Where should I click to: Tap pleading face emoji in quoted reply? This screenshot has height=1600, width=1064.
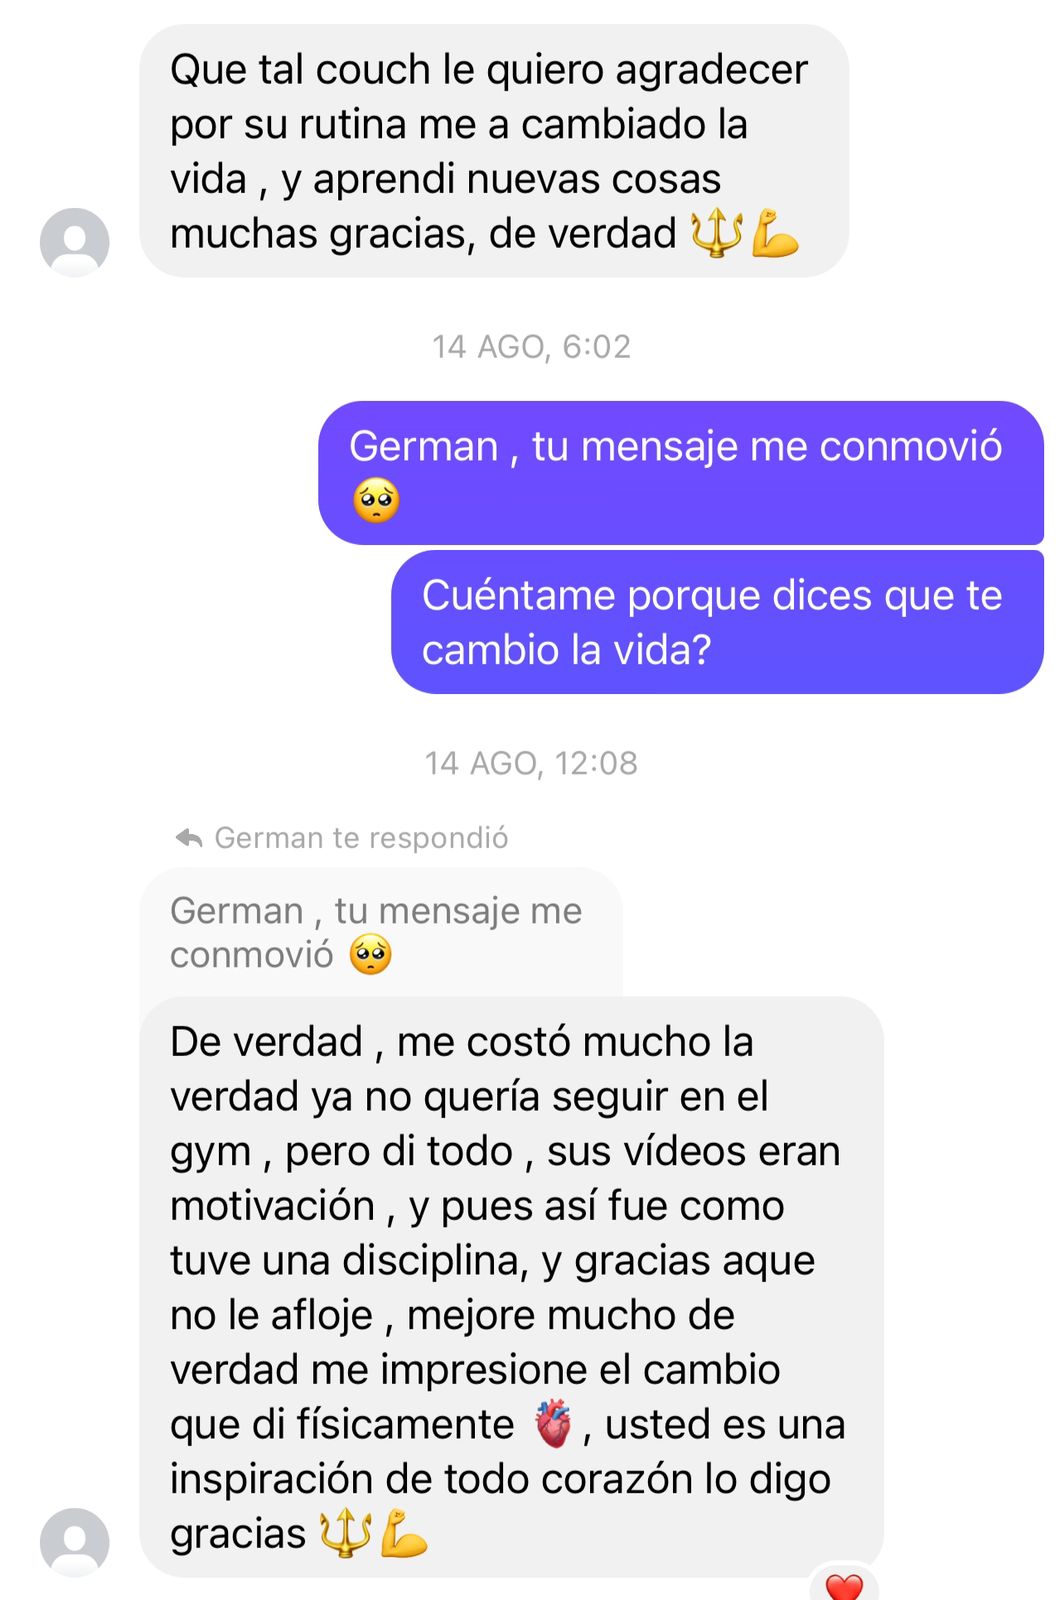370,954
